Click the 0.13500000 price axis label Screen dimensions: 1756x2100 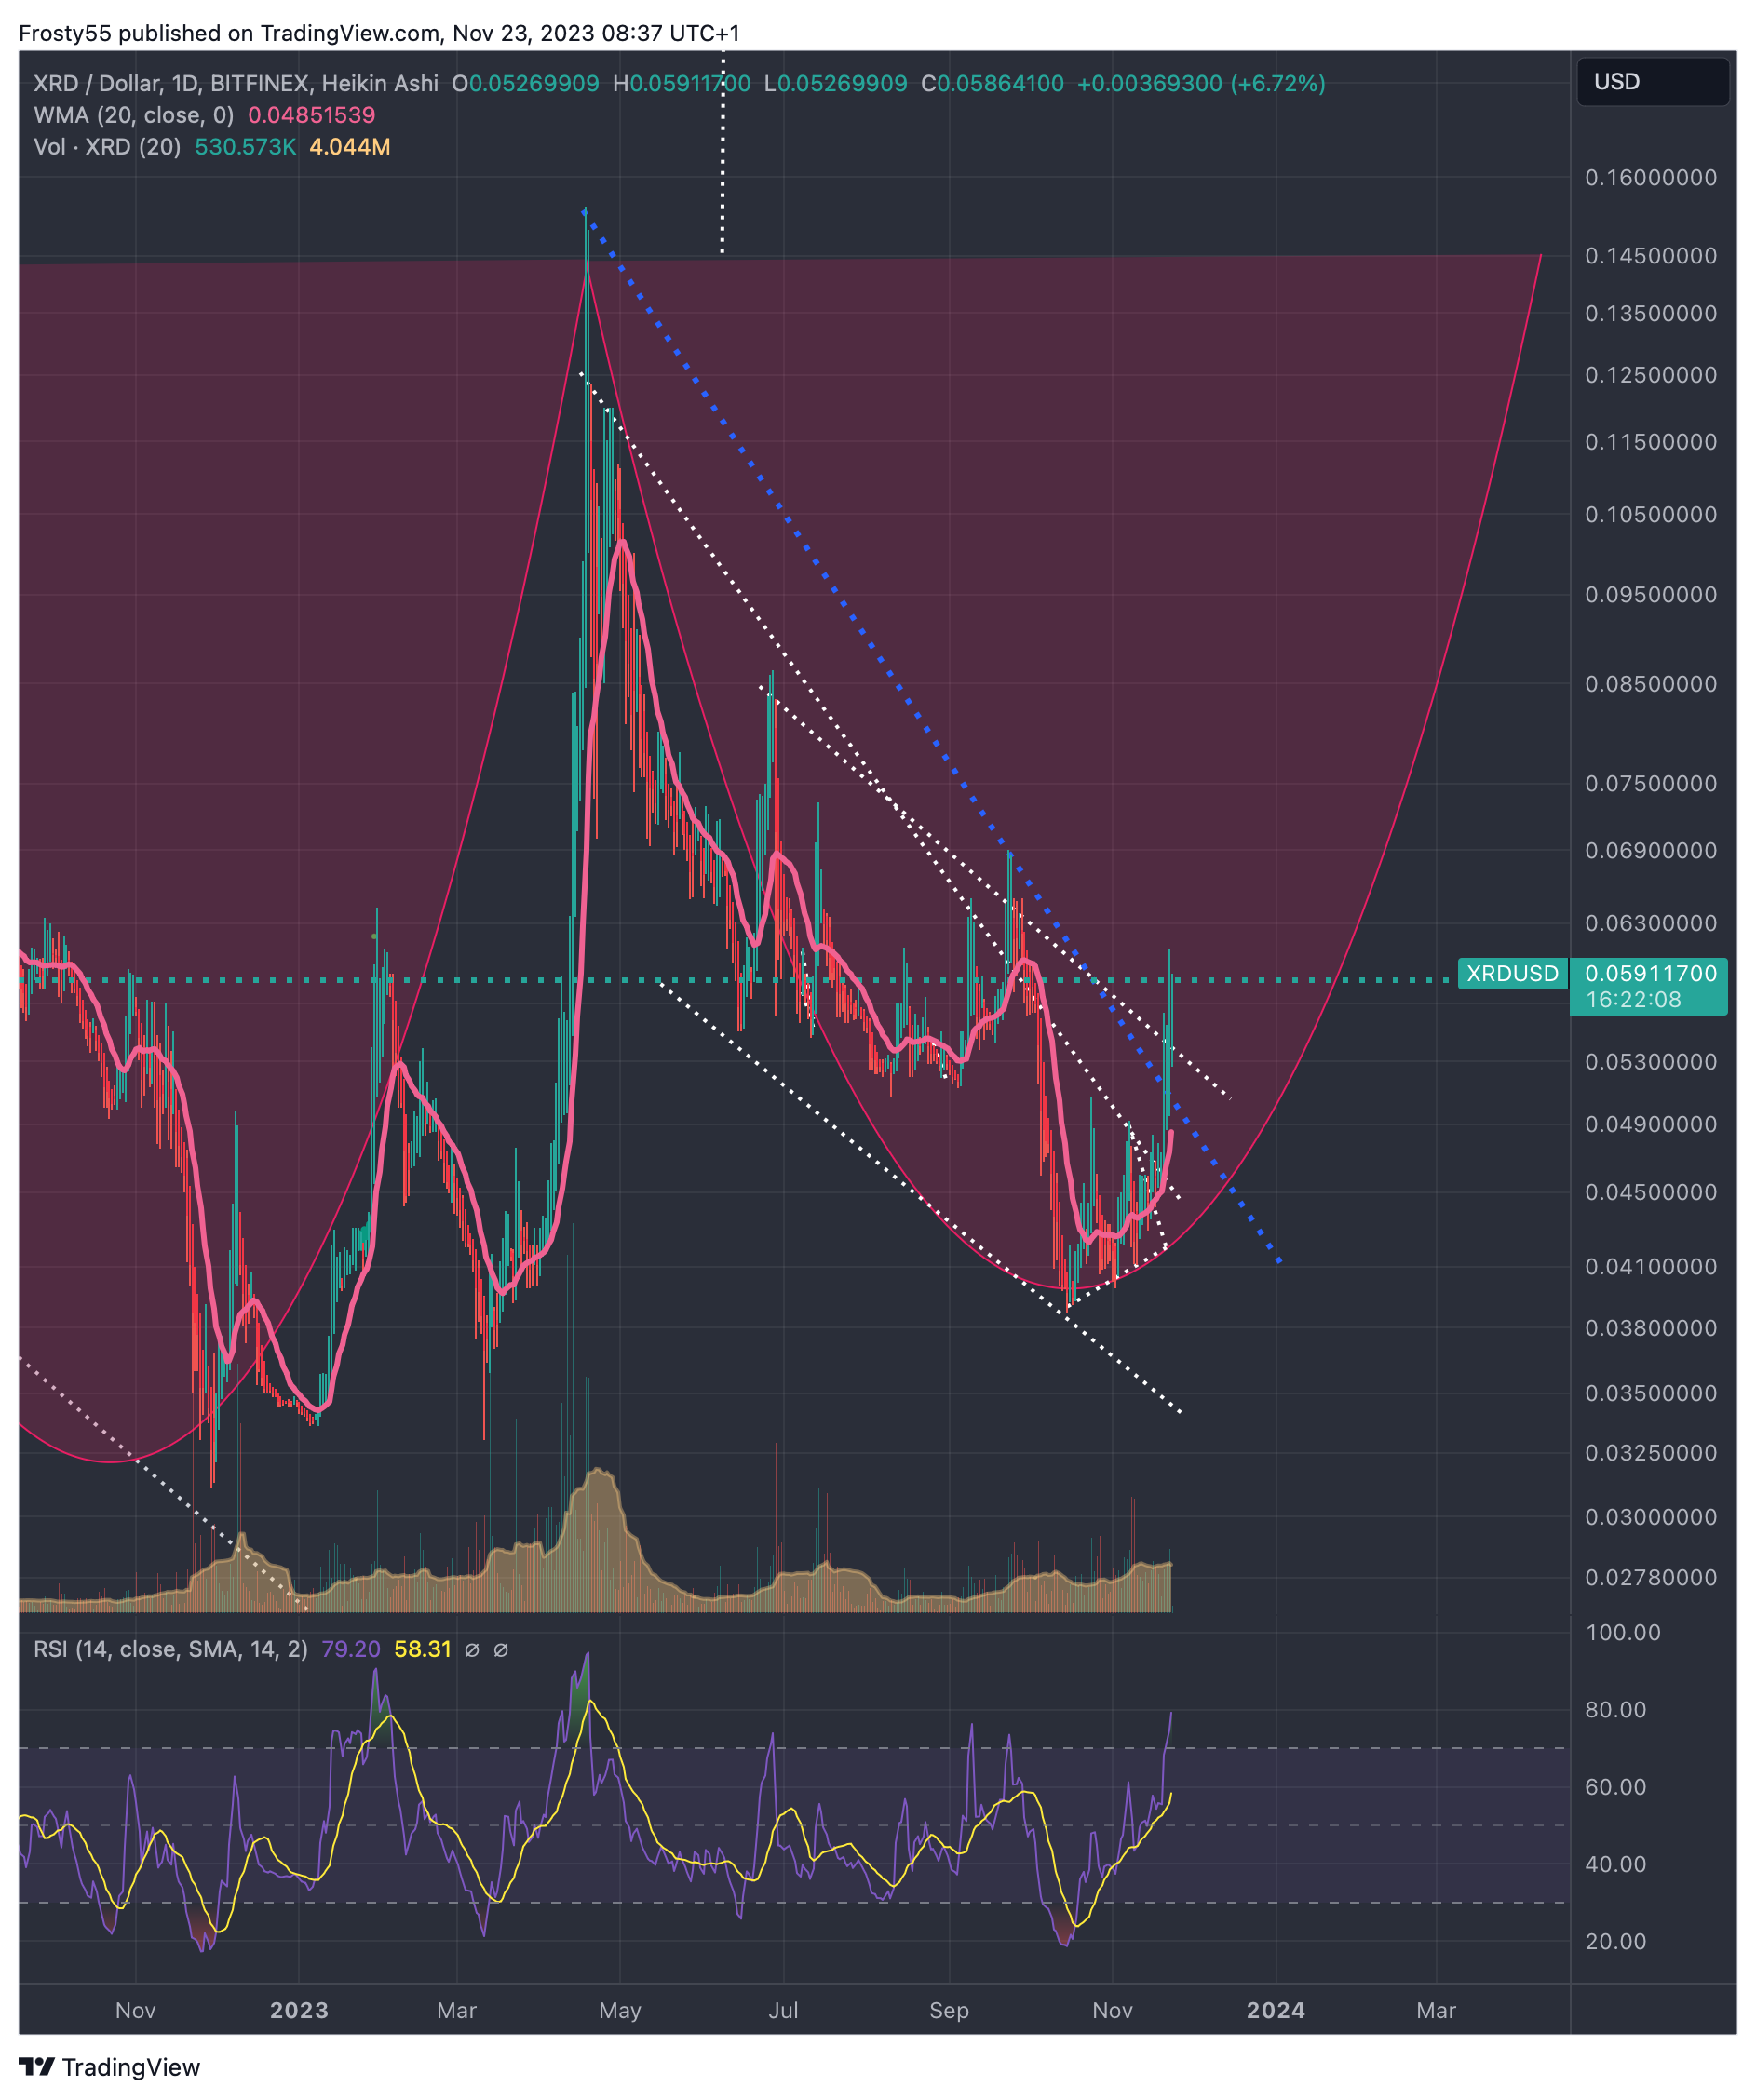tap(1651, 314)
